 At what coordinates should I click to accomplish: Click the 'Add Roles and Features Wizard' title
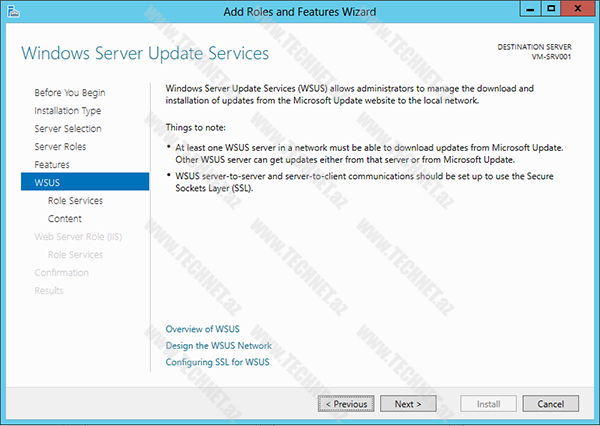(300, 11)
